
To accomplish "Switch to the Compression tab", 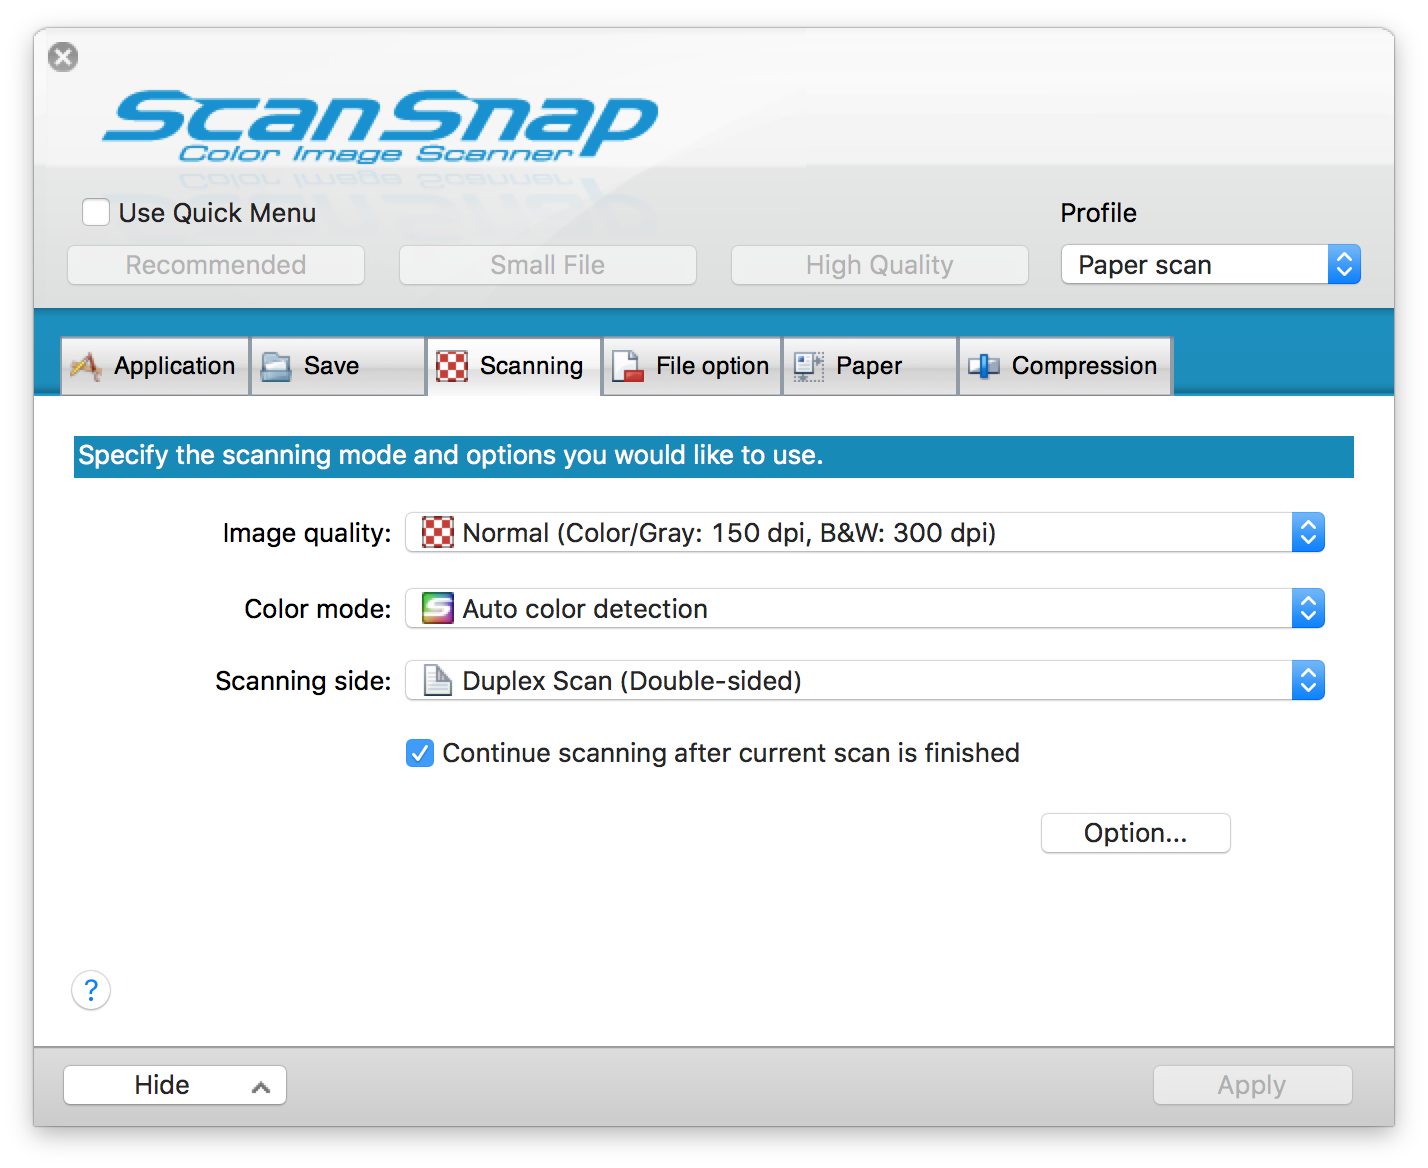I will [1065, 366].
